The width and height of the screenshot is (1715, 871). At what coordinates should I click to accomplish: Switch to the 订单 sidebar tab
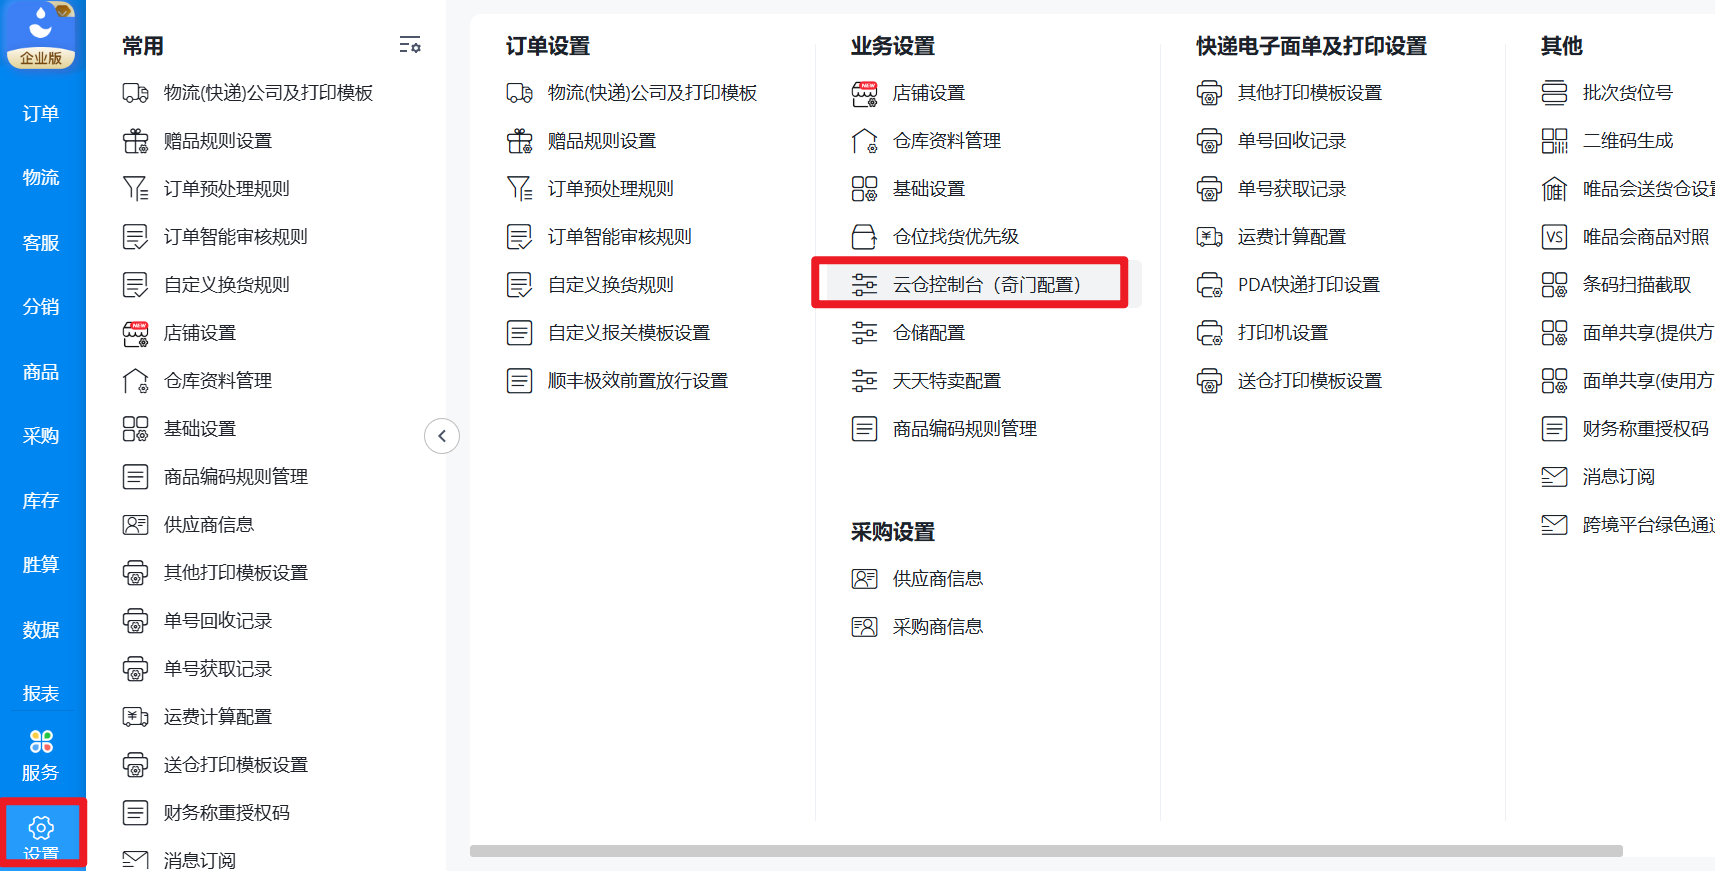[41, 114]
